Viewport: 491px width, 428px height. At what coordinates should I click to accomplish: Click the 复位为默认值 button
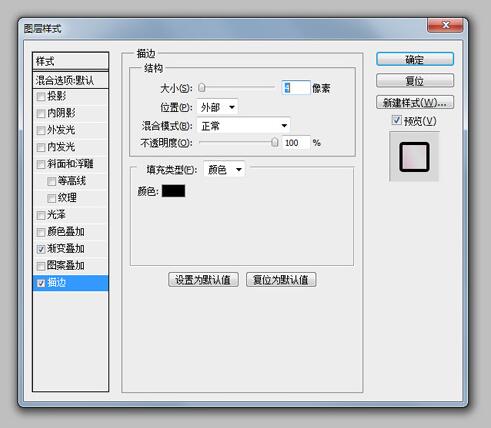point(281,279)
